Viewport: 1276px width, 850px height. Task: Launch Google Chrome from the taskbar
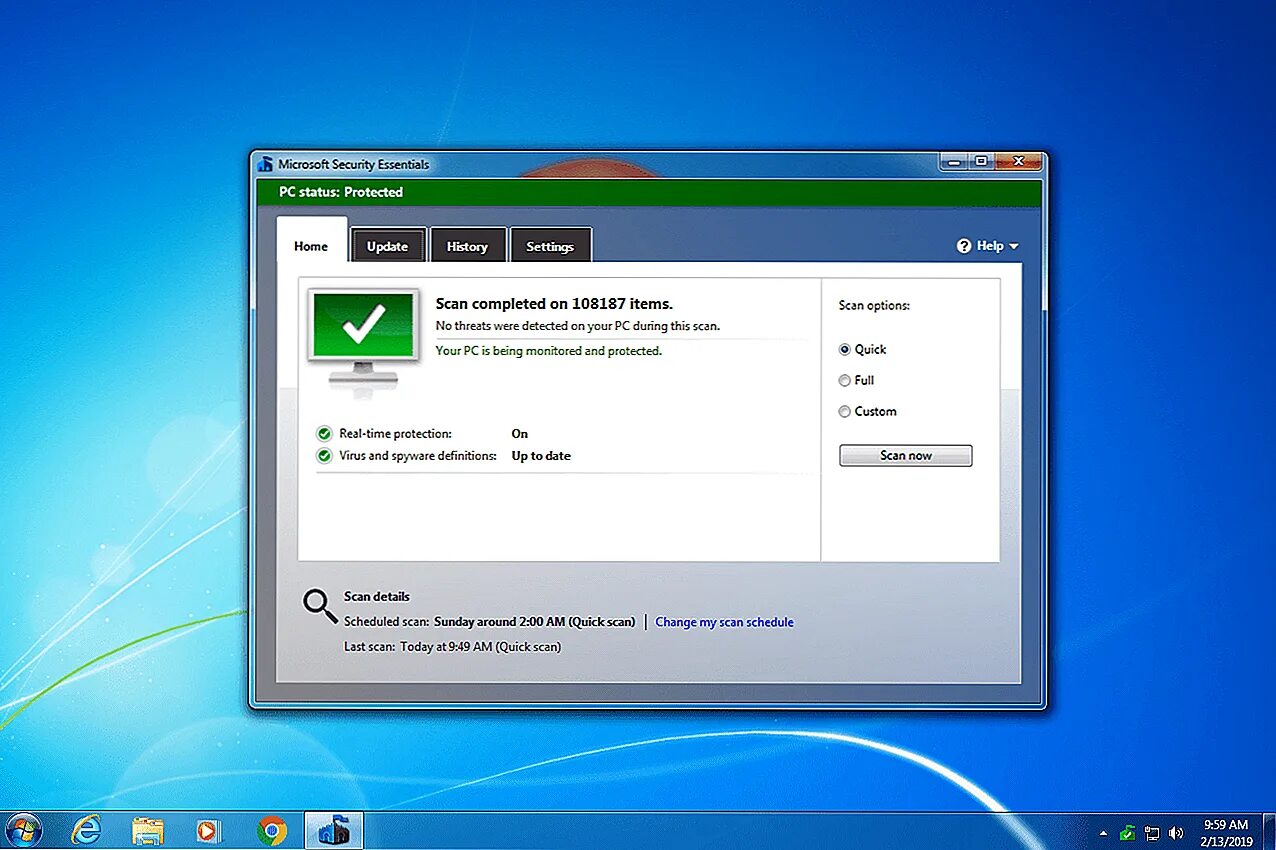[271, 830]
